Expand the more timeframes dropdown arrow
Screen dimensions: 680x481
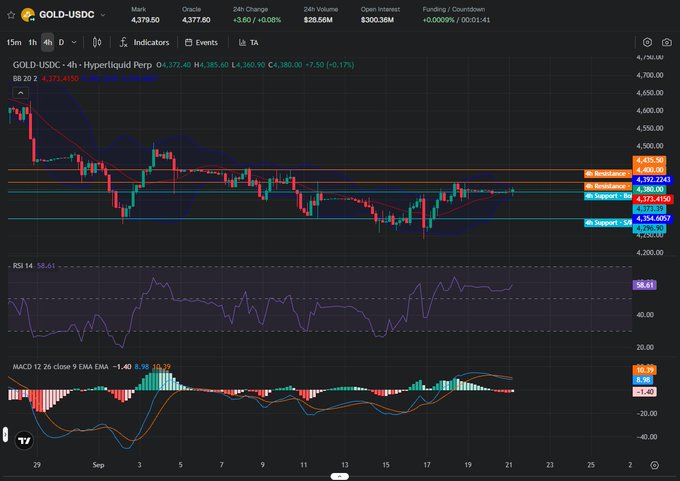pos(74,43)
